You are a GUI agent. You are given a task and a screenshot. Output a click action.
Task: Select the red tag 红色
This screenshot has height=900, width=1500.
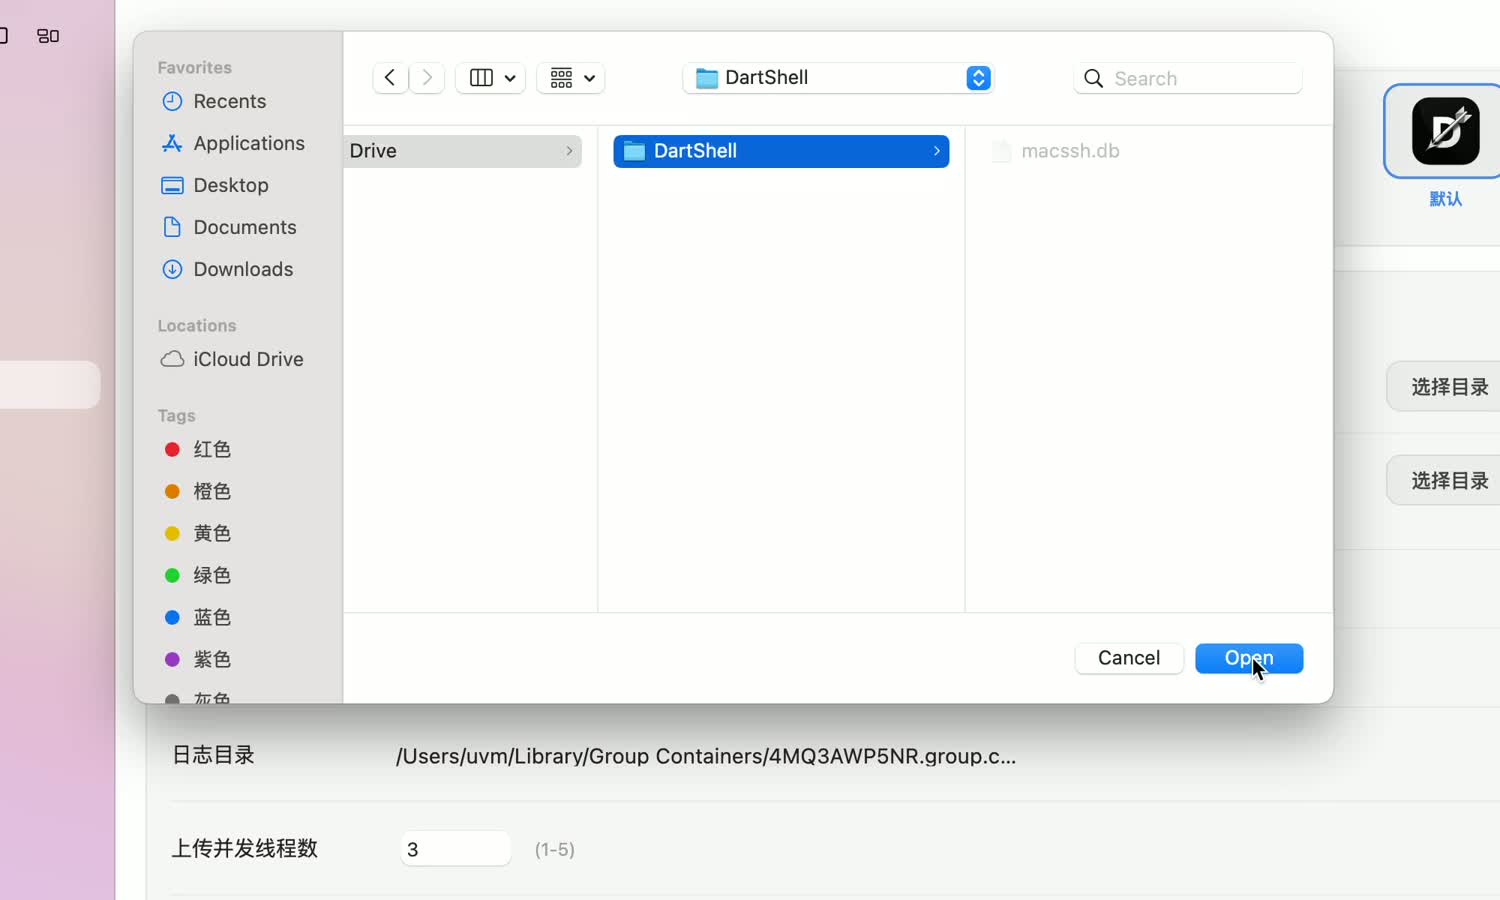click(x=198, y=449)
